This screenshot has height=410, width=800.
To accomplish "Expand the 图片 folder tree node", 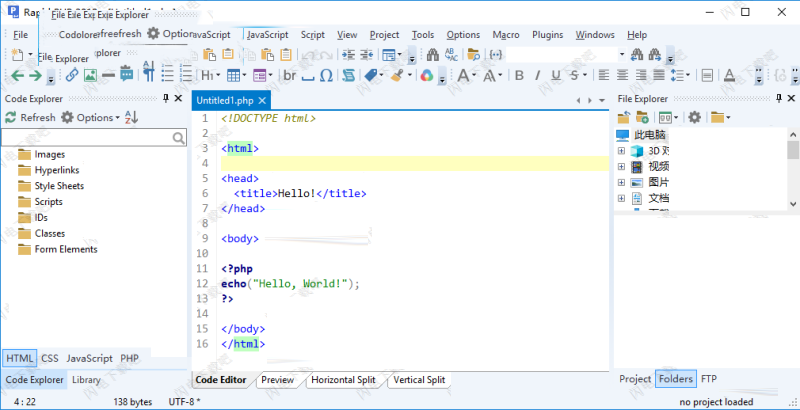I will click(x=621, y=183).
